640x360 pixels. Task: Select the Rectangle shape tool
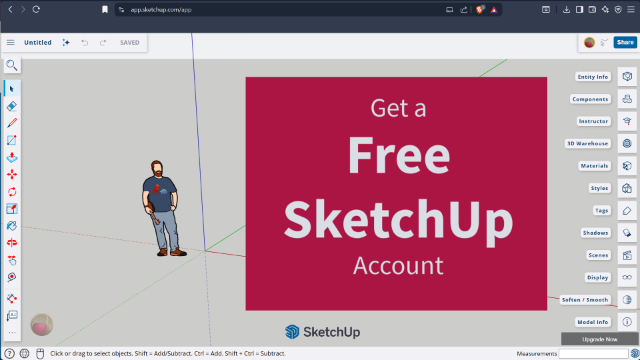tap(12, 140)
